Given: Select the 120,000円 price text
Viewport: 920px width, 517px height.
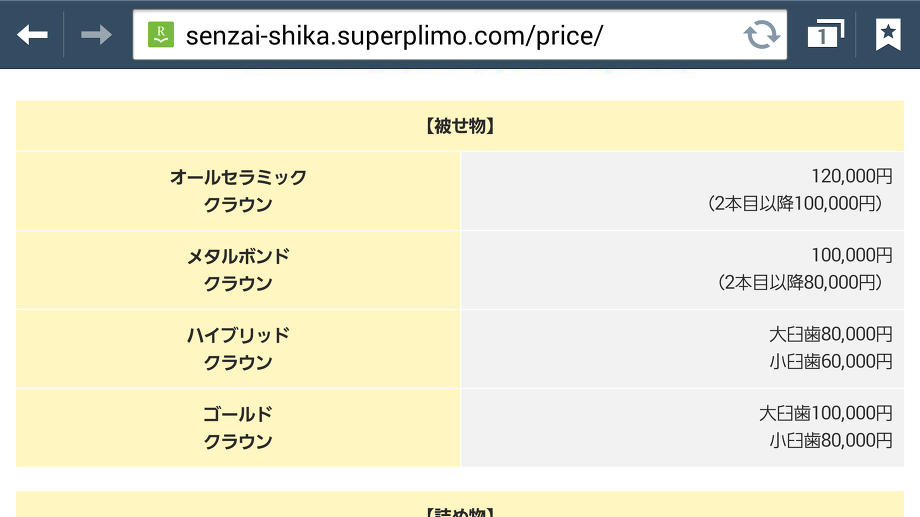Looking at the screenshot, I should pos(852,176).
